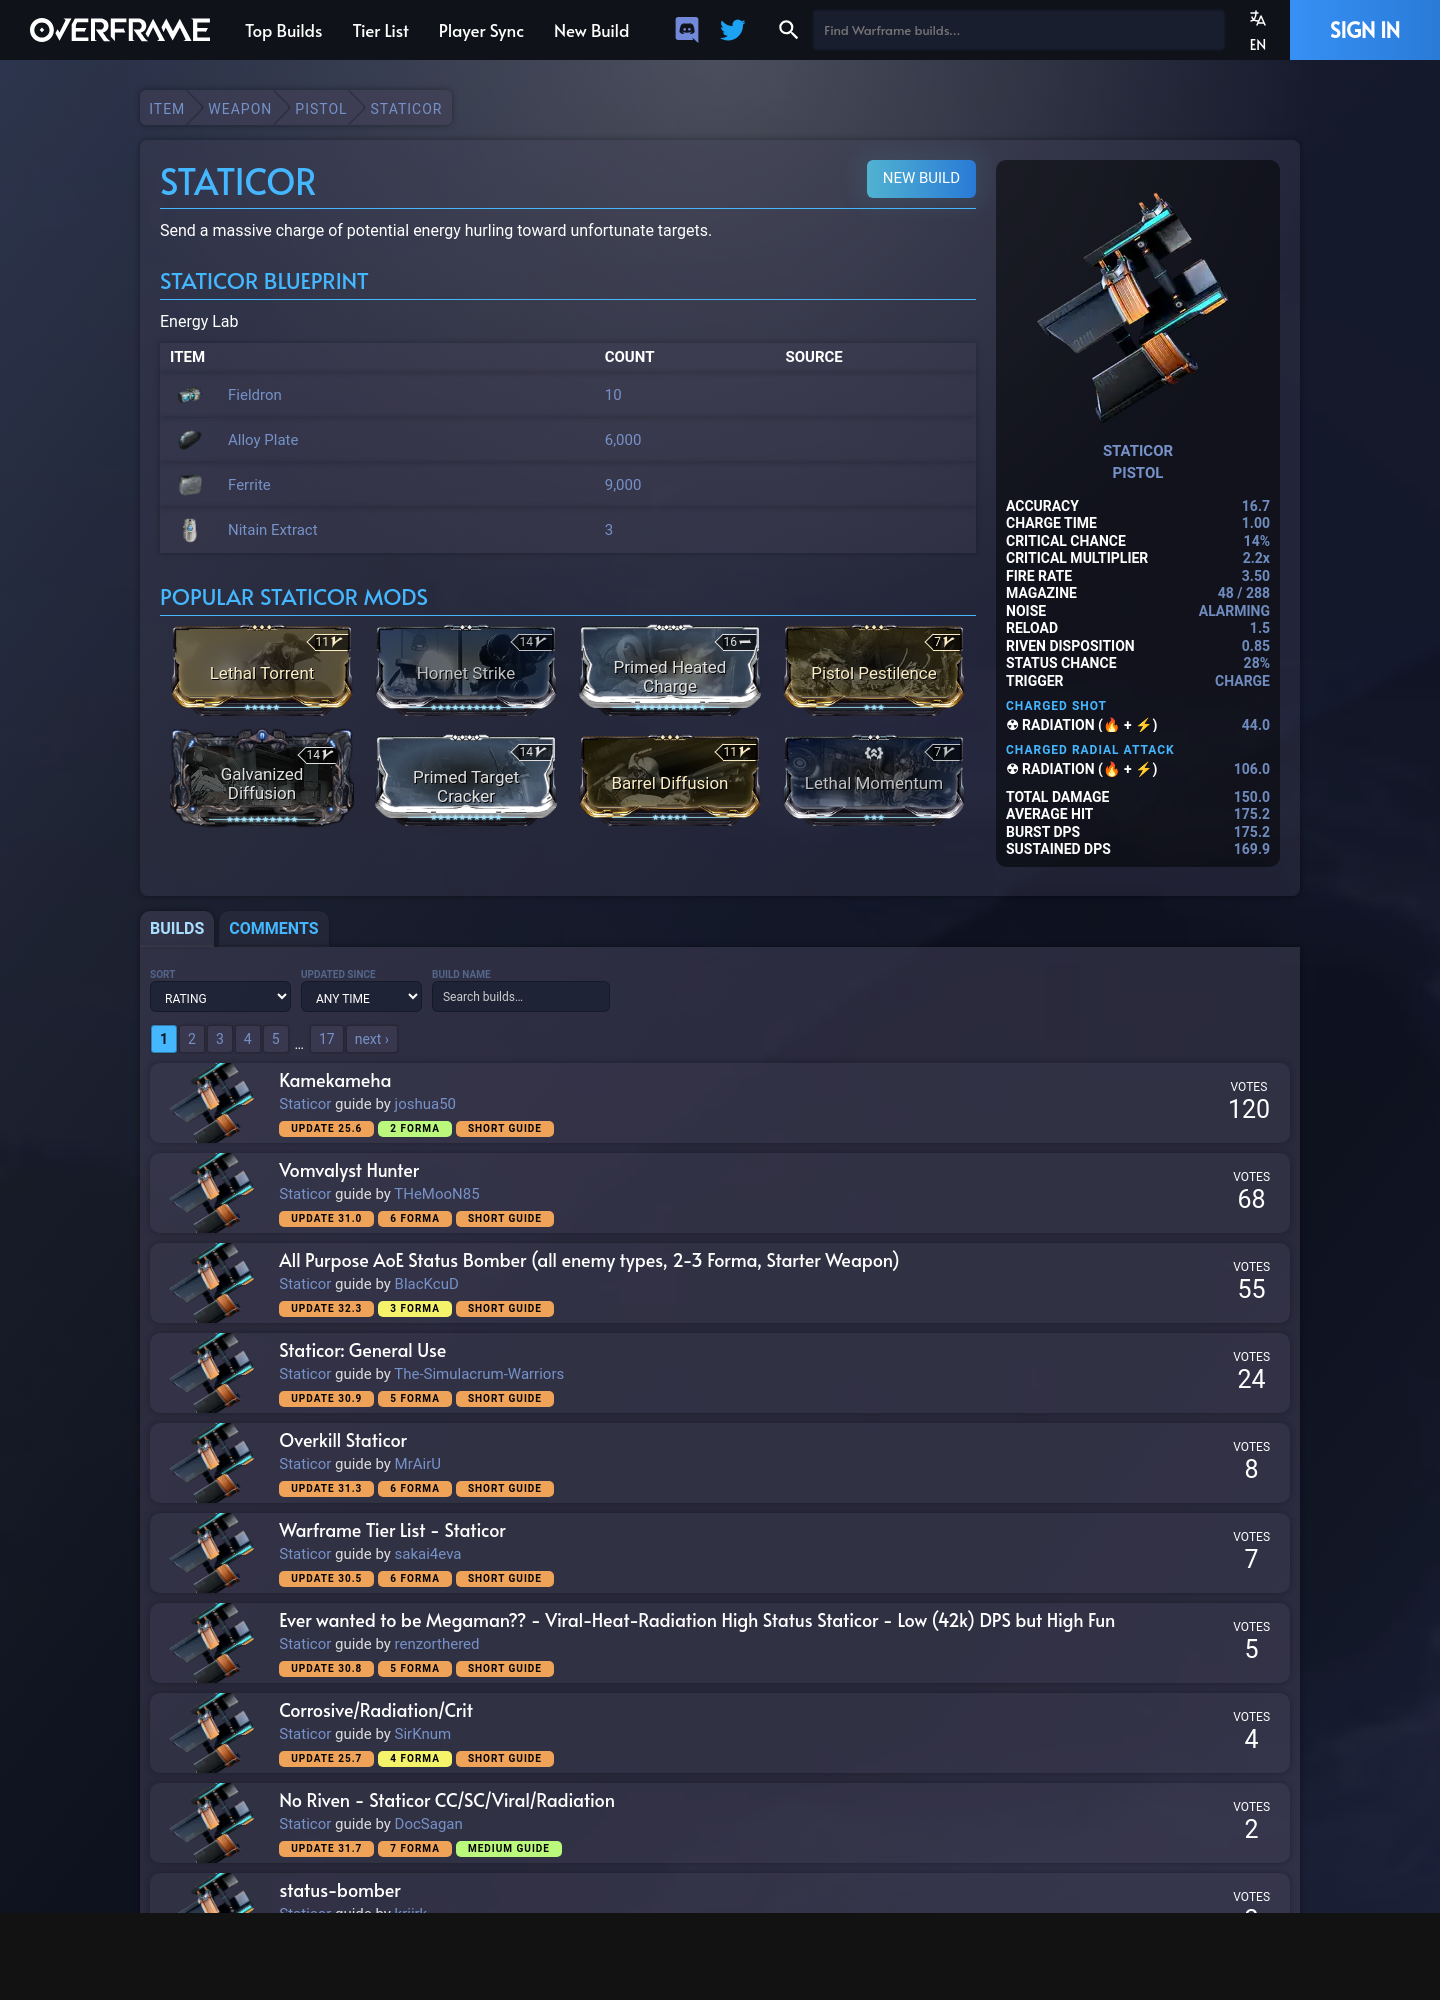This screenshot has width=1440, height=2000.
Task: Open No Riven Staticor CC/SC/Viral/Radiation build
Action: coord(447,1800)
